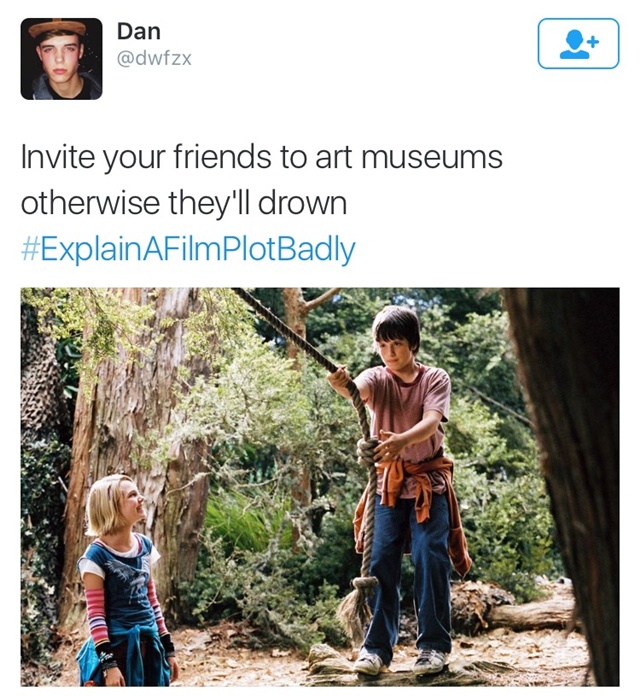Follow Dan with the add-user button
The image size is (640, 696).
tap(578, 44)
